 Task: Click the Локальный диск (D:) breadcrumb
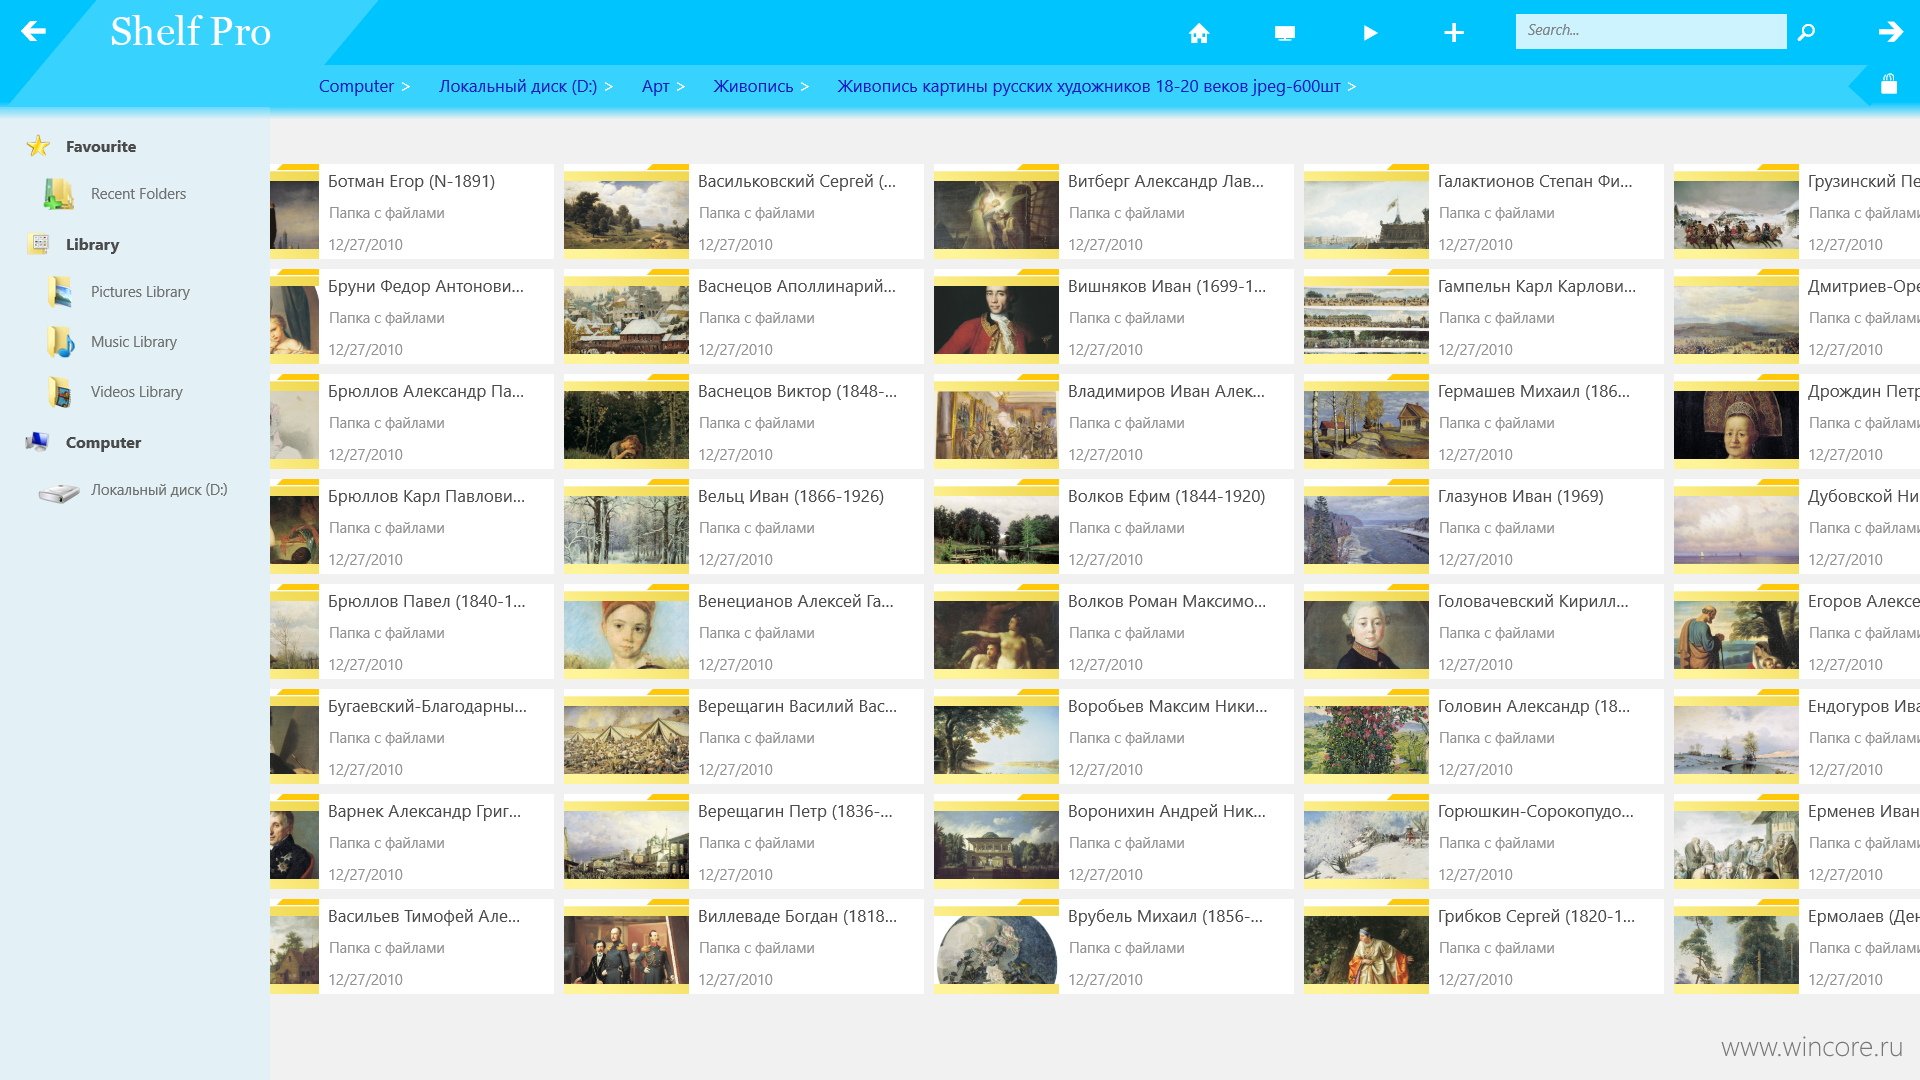[518, 86]
